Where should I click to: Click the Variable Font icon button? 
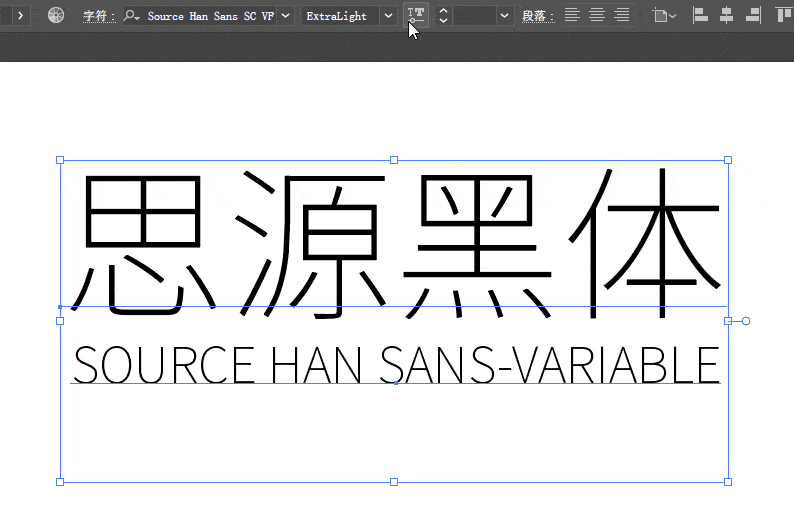pyautogui.click(x=416, y=15)
